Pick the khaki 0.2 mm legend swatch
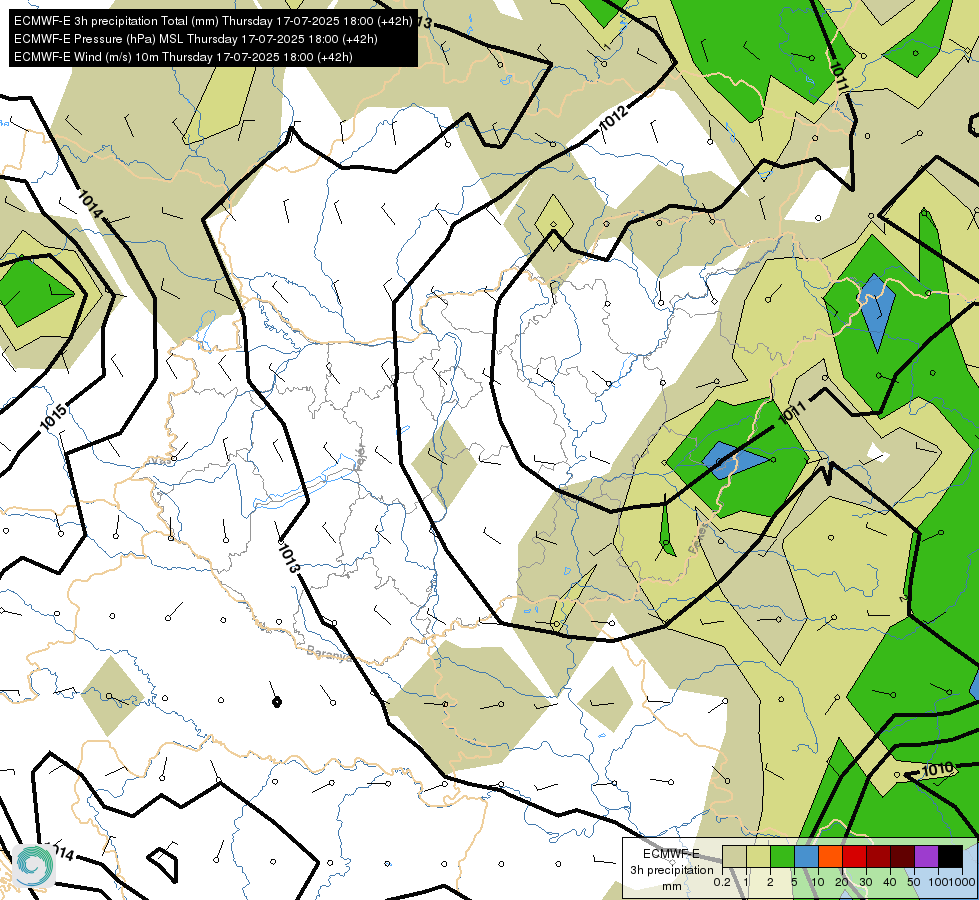 [734, 857]
